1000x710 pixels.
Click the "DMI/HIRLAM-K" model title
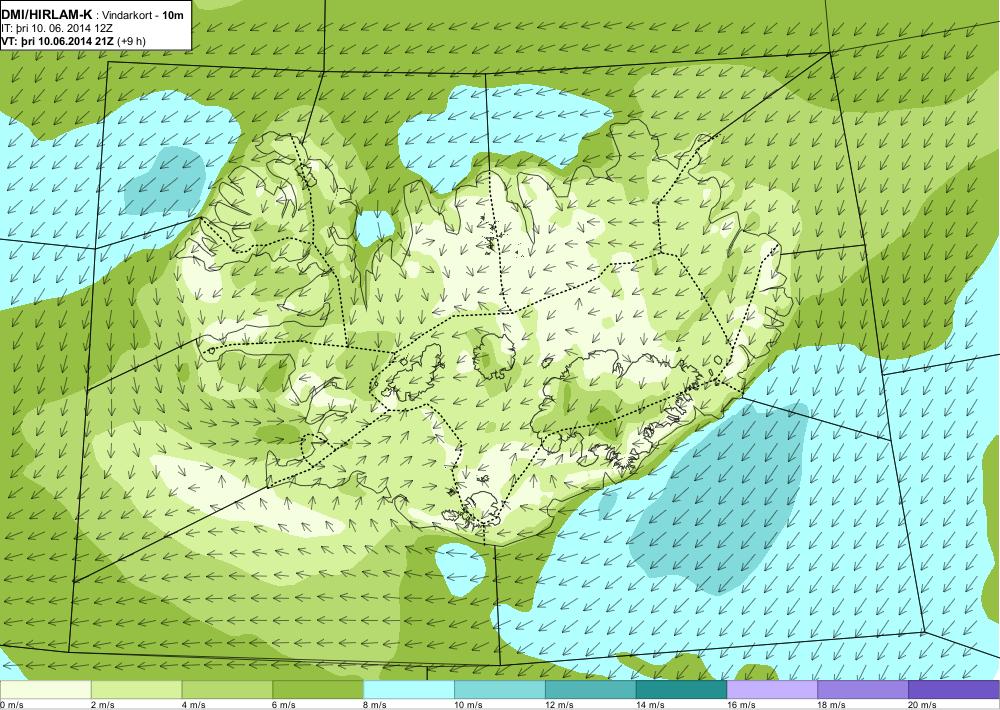tap(47, 13)
